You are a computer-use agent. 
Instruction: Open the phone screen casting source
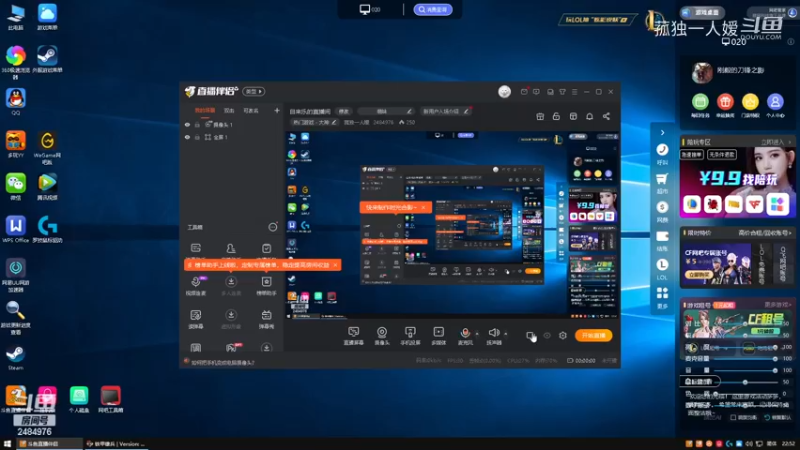[x=410, y=336]
